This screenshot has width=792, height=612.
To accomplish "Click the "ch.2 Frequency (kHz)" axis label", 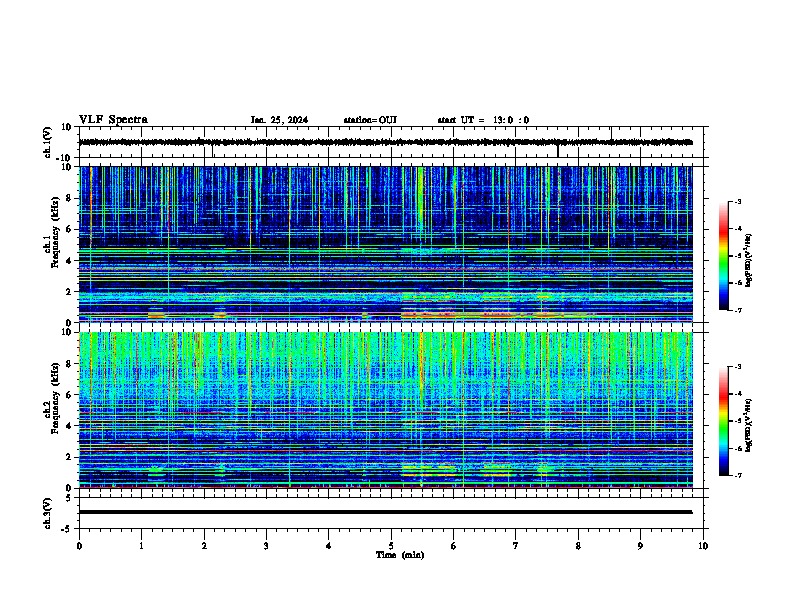I will coord(52,398).
